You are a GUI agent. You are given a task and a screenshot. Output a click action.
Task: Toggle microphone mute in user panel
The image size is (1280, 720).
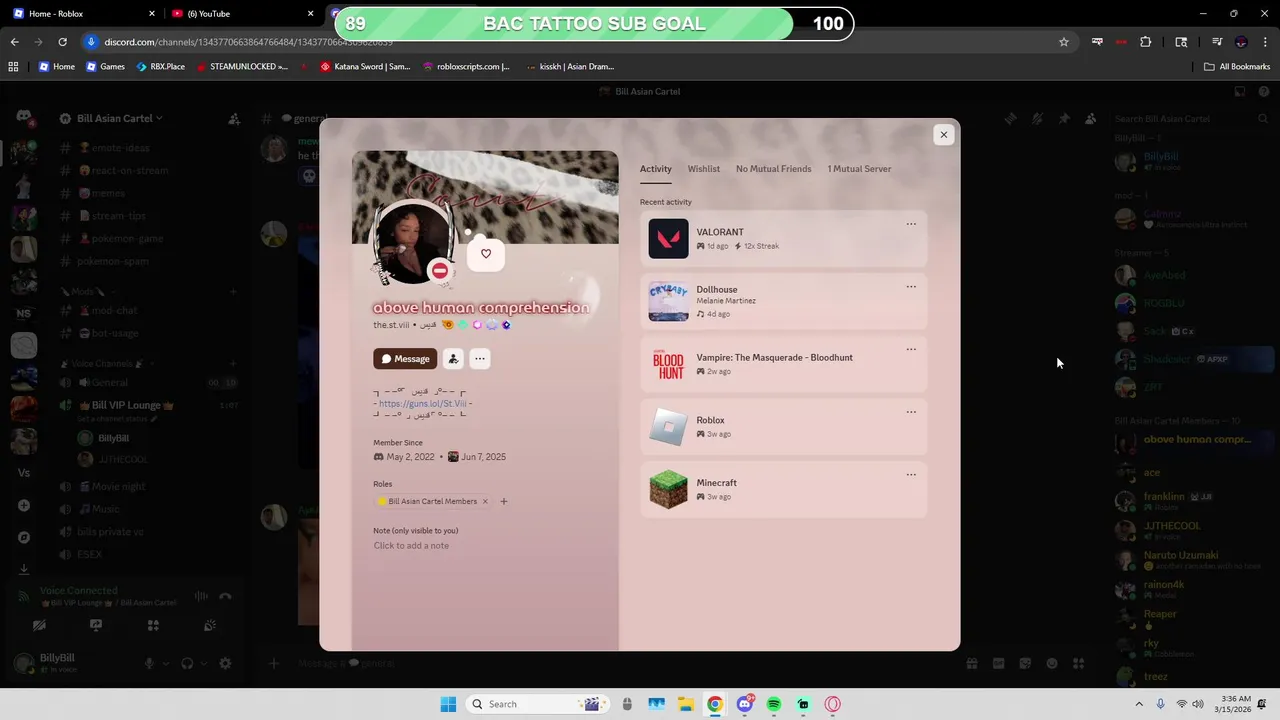149,663
